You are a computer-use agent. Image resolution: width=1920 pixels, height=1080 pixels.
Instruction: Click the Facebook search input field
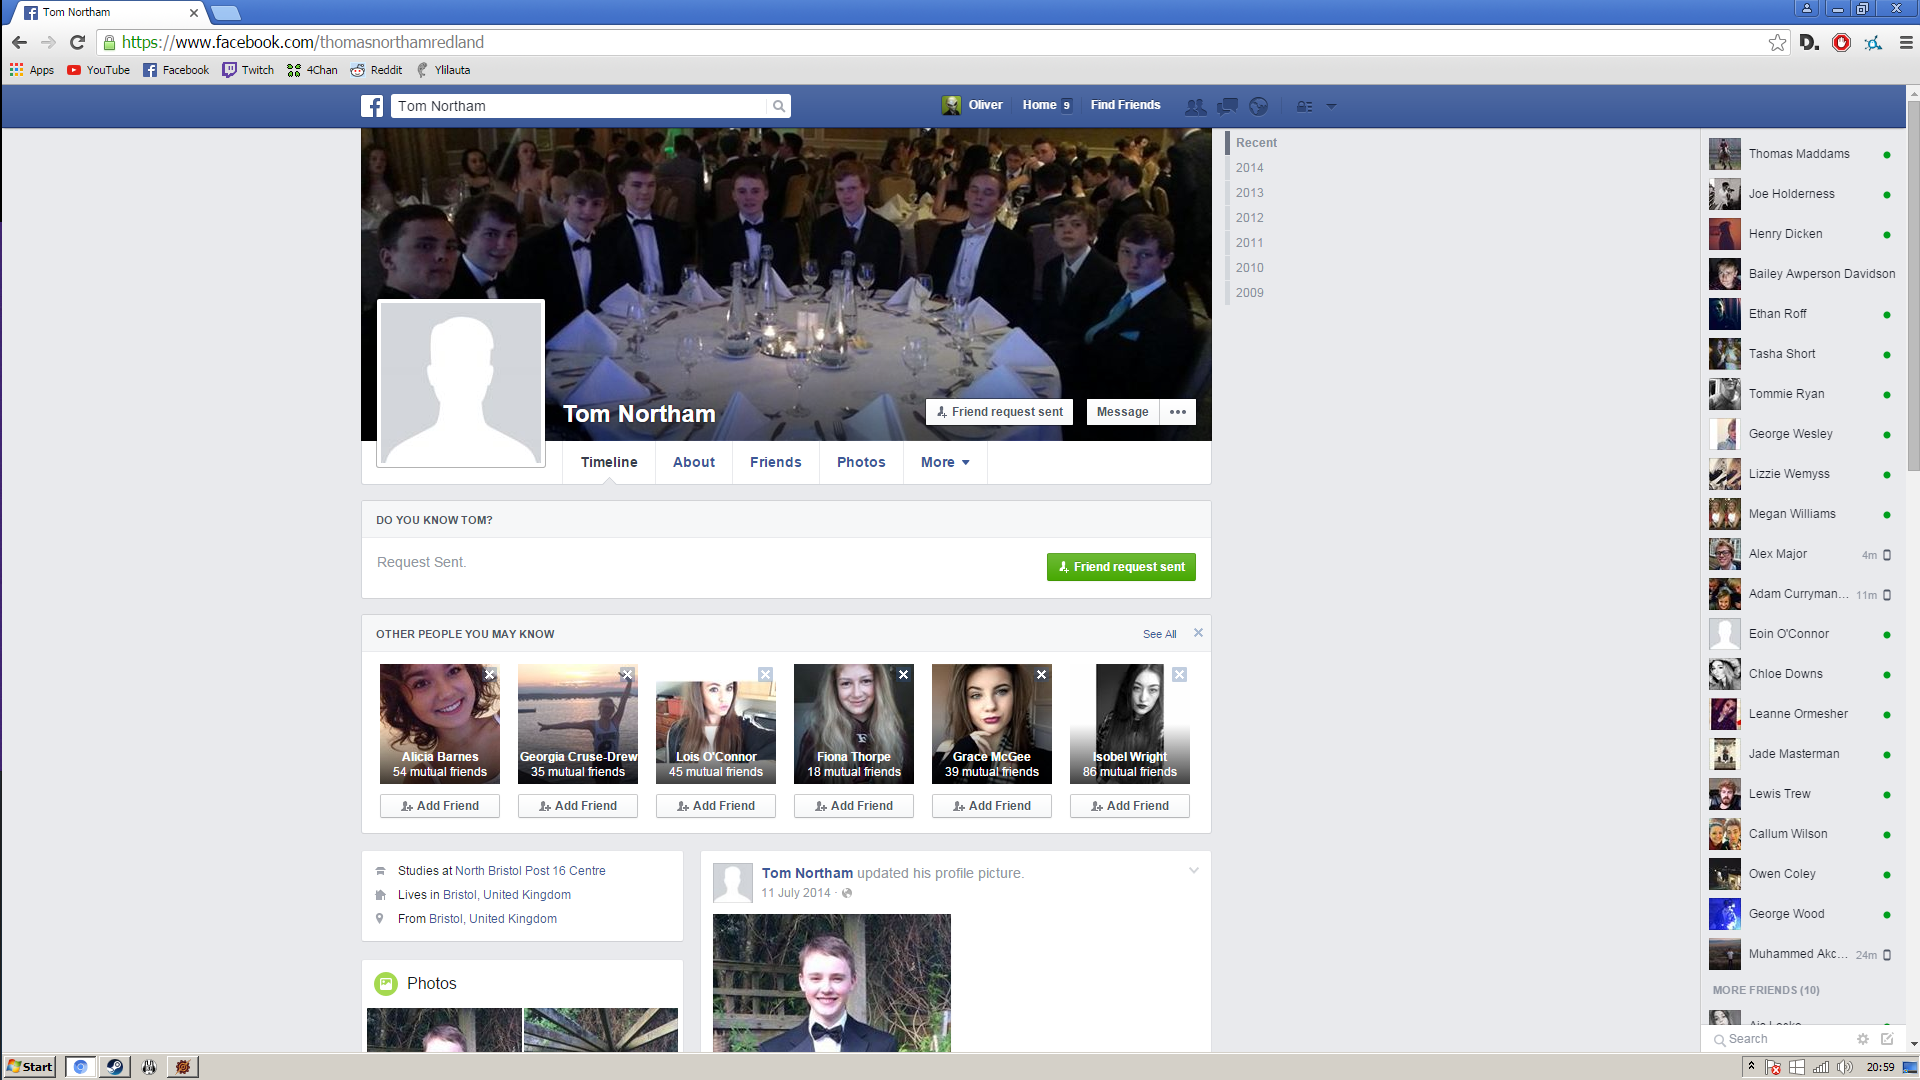point(580,106)
